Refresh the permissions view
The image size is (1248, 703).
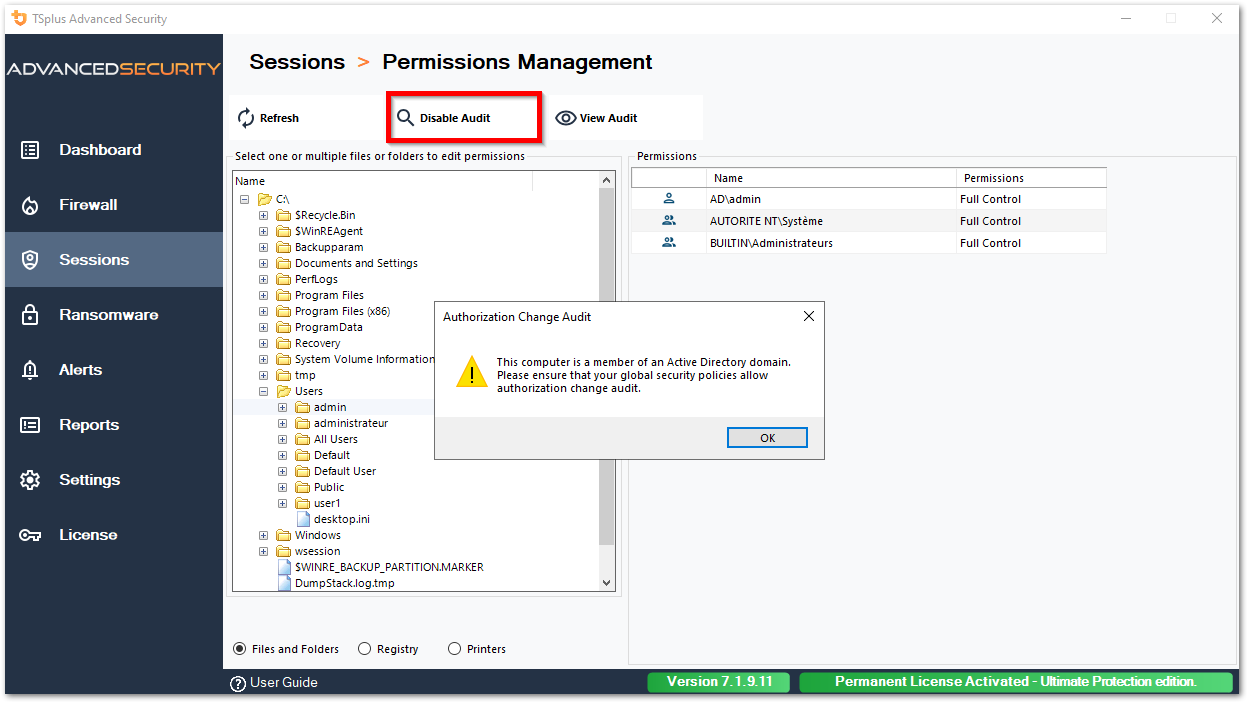267,117
